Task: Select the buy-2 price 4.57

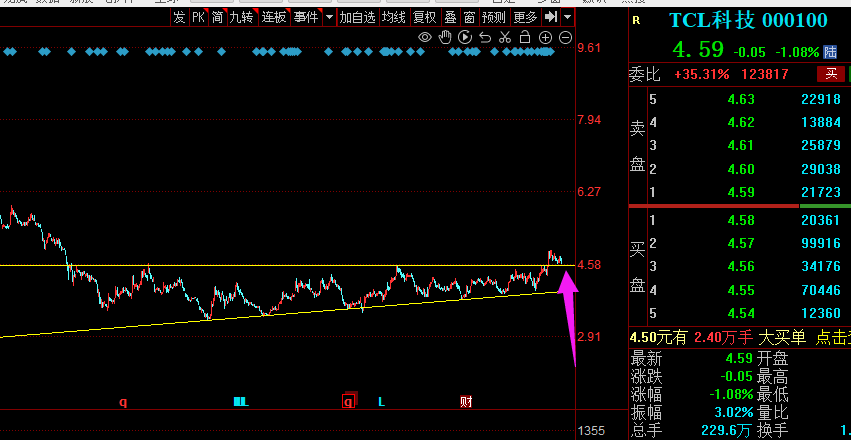Action: tap(741, 244)
